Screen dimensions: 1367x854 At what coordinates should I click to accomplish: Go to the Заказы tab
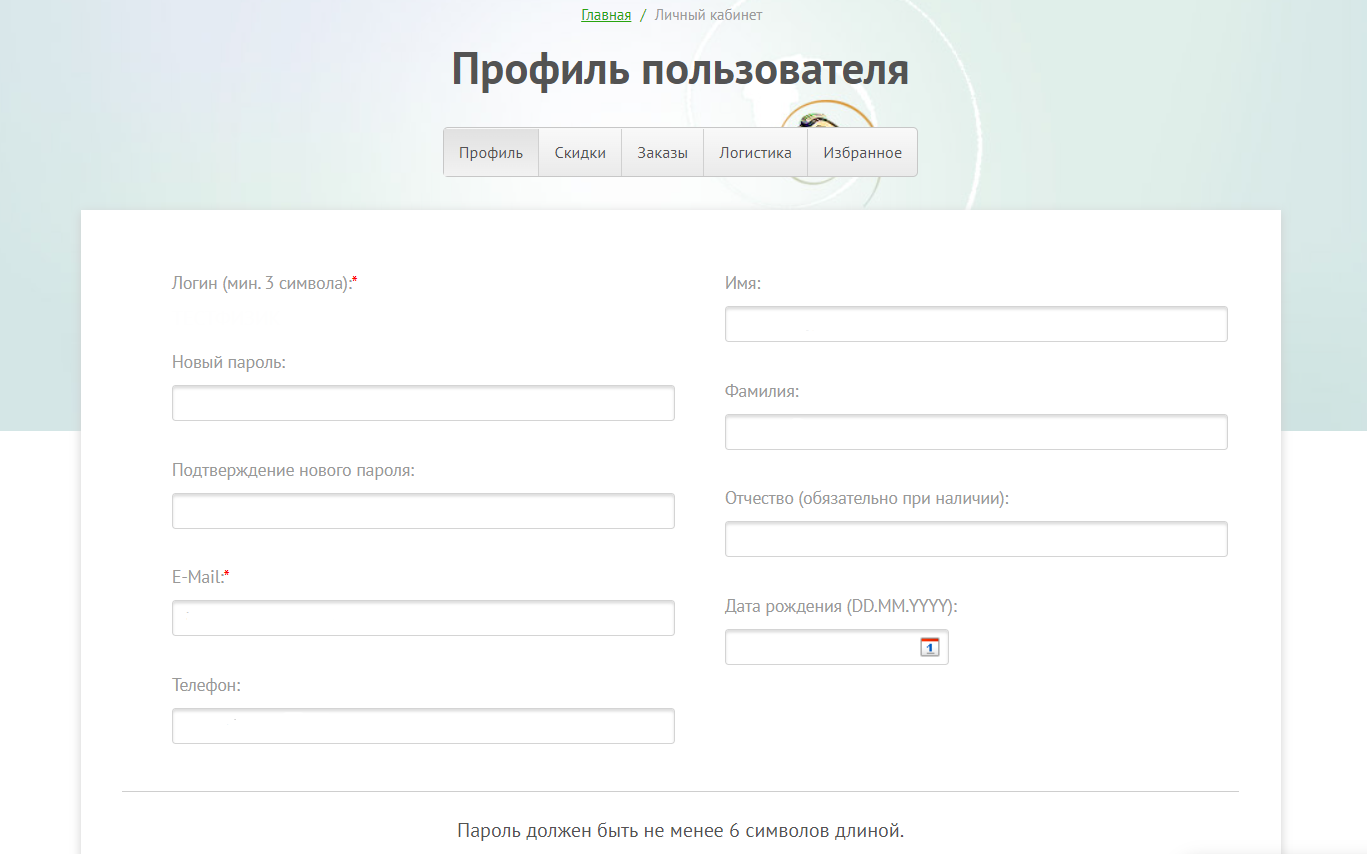point(662,153)
